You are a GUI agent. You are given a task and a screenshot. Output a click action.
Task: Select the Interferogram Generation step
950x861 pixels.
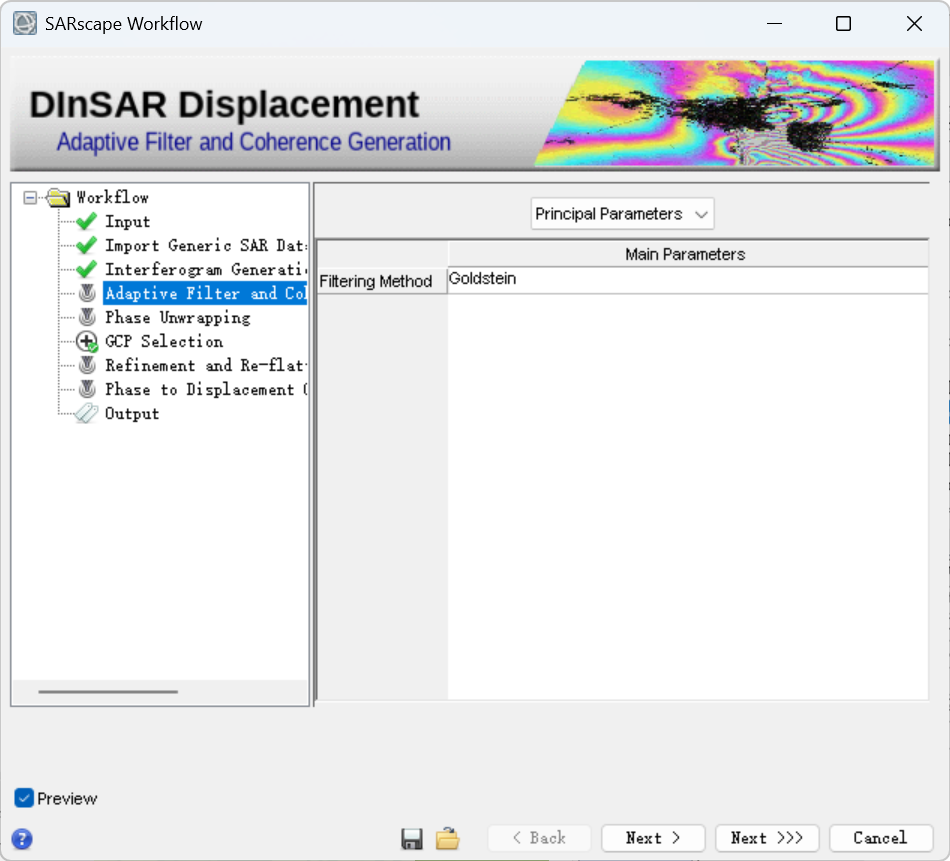(206, 270)
